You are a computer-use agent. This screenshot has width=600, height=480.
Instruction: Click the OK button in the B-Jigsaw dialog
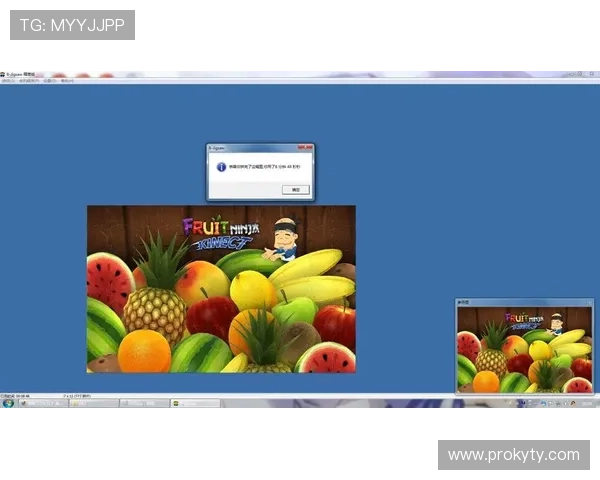click(x=295, y=189)
